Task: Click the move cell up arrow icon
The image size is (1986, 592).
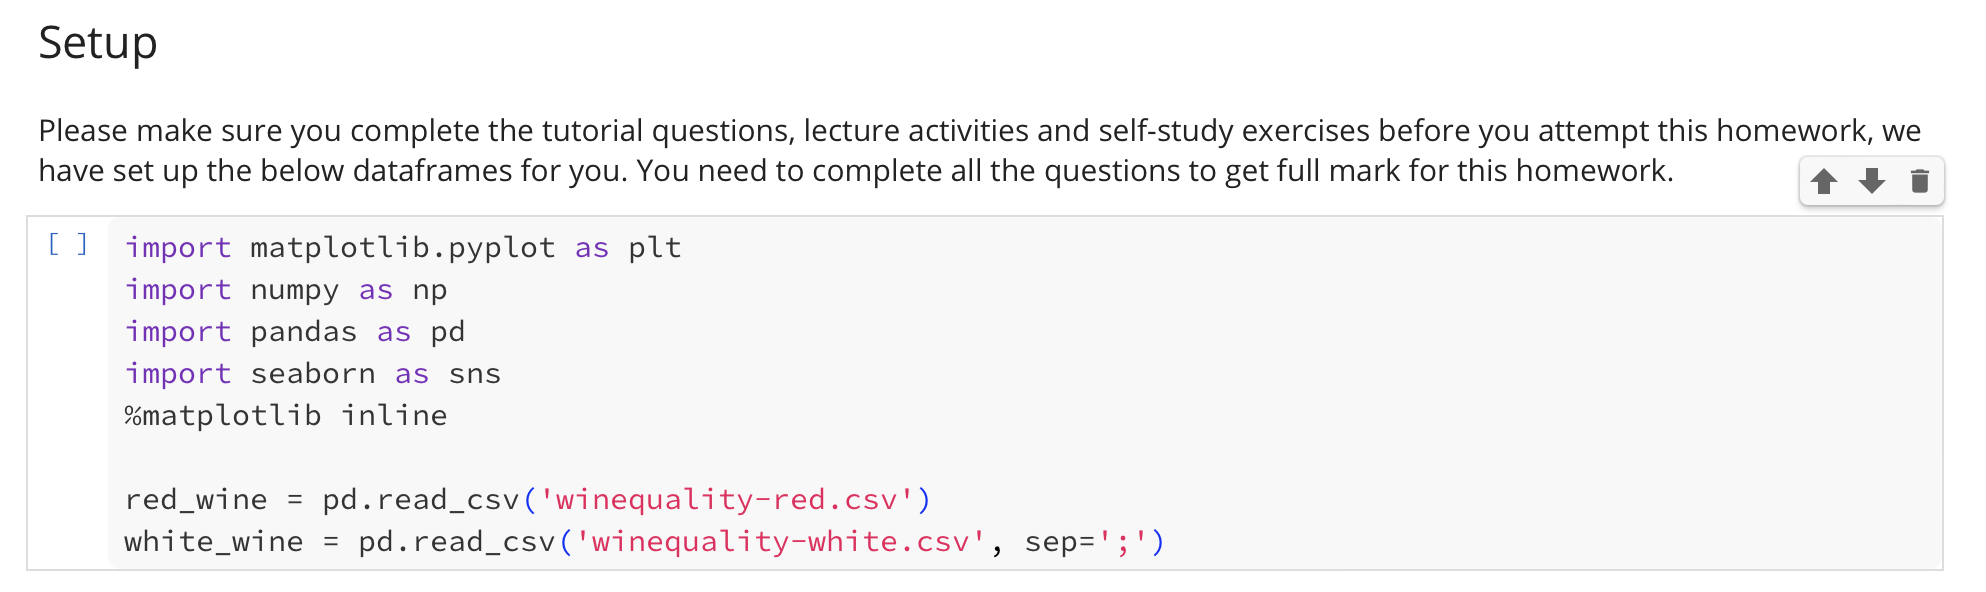Action: [x=1826, y=181]
